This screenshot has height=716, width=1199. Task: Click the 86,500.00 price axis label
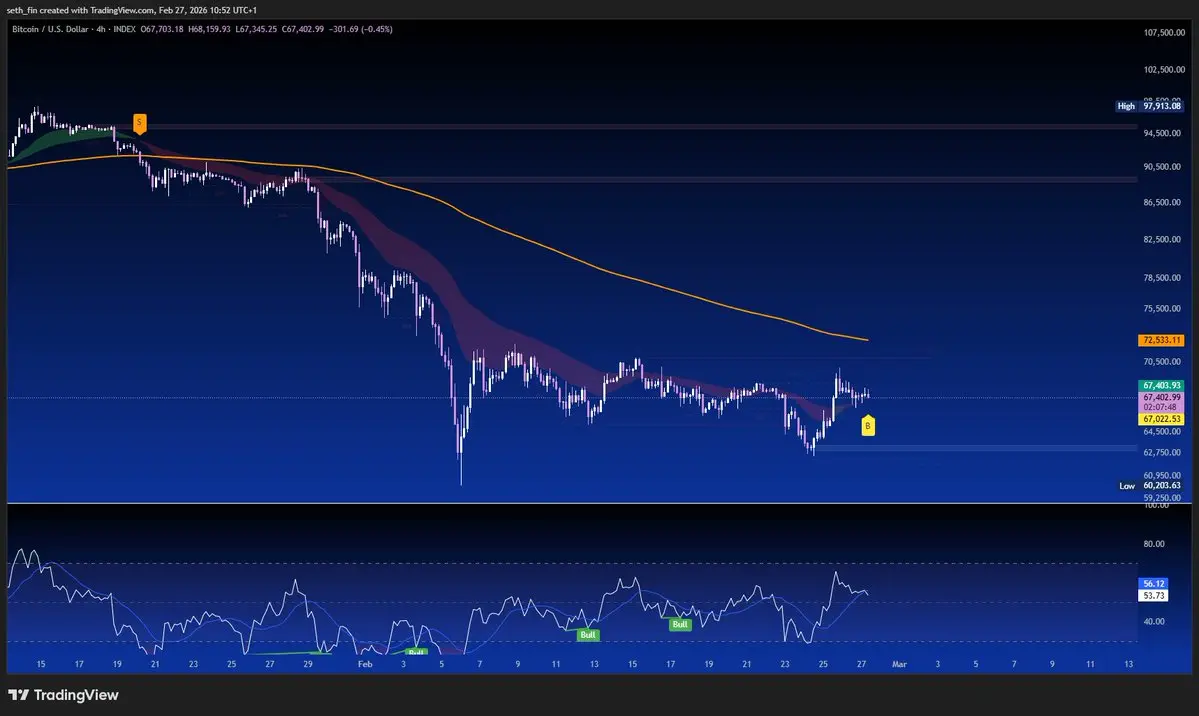[x=1162, y=203]
